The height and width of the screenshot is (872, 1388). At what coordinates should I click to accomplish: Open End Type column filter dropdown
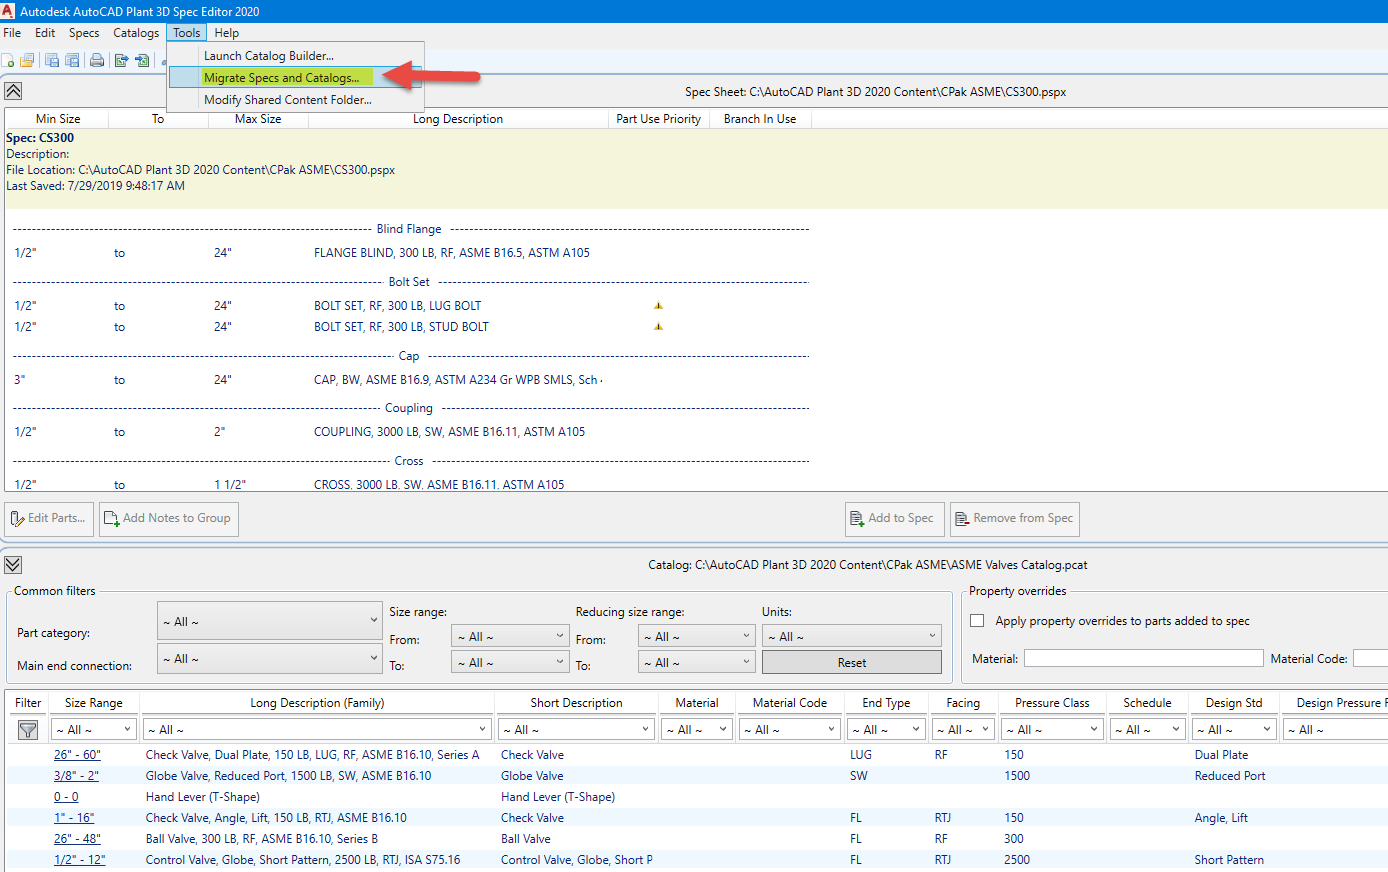886,730
